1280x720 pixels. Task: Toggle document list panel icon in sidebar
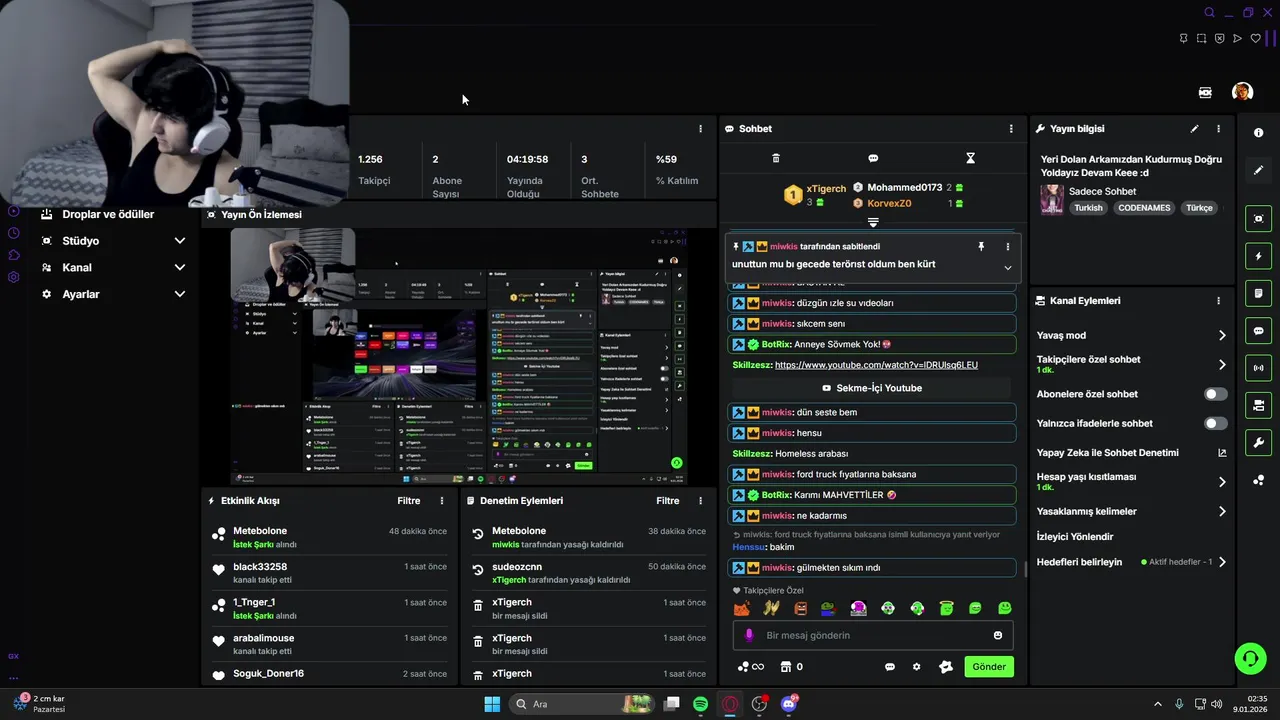1258,293
